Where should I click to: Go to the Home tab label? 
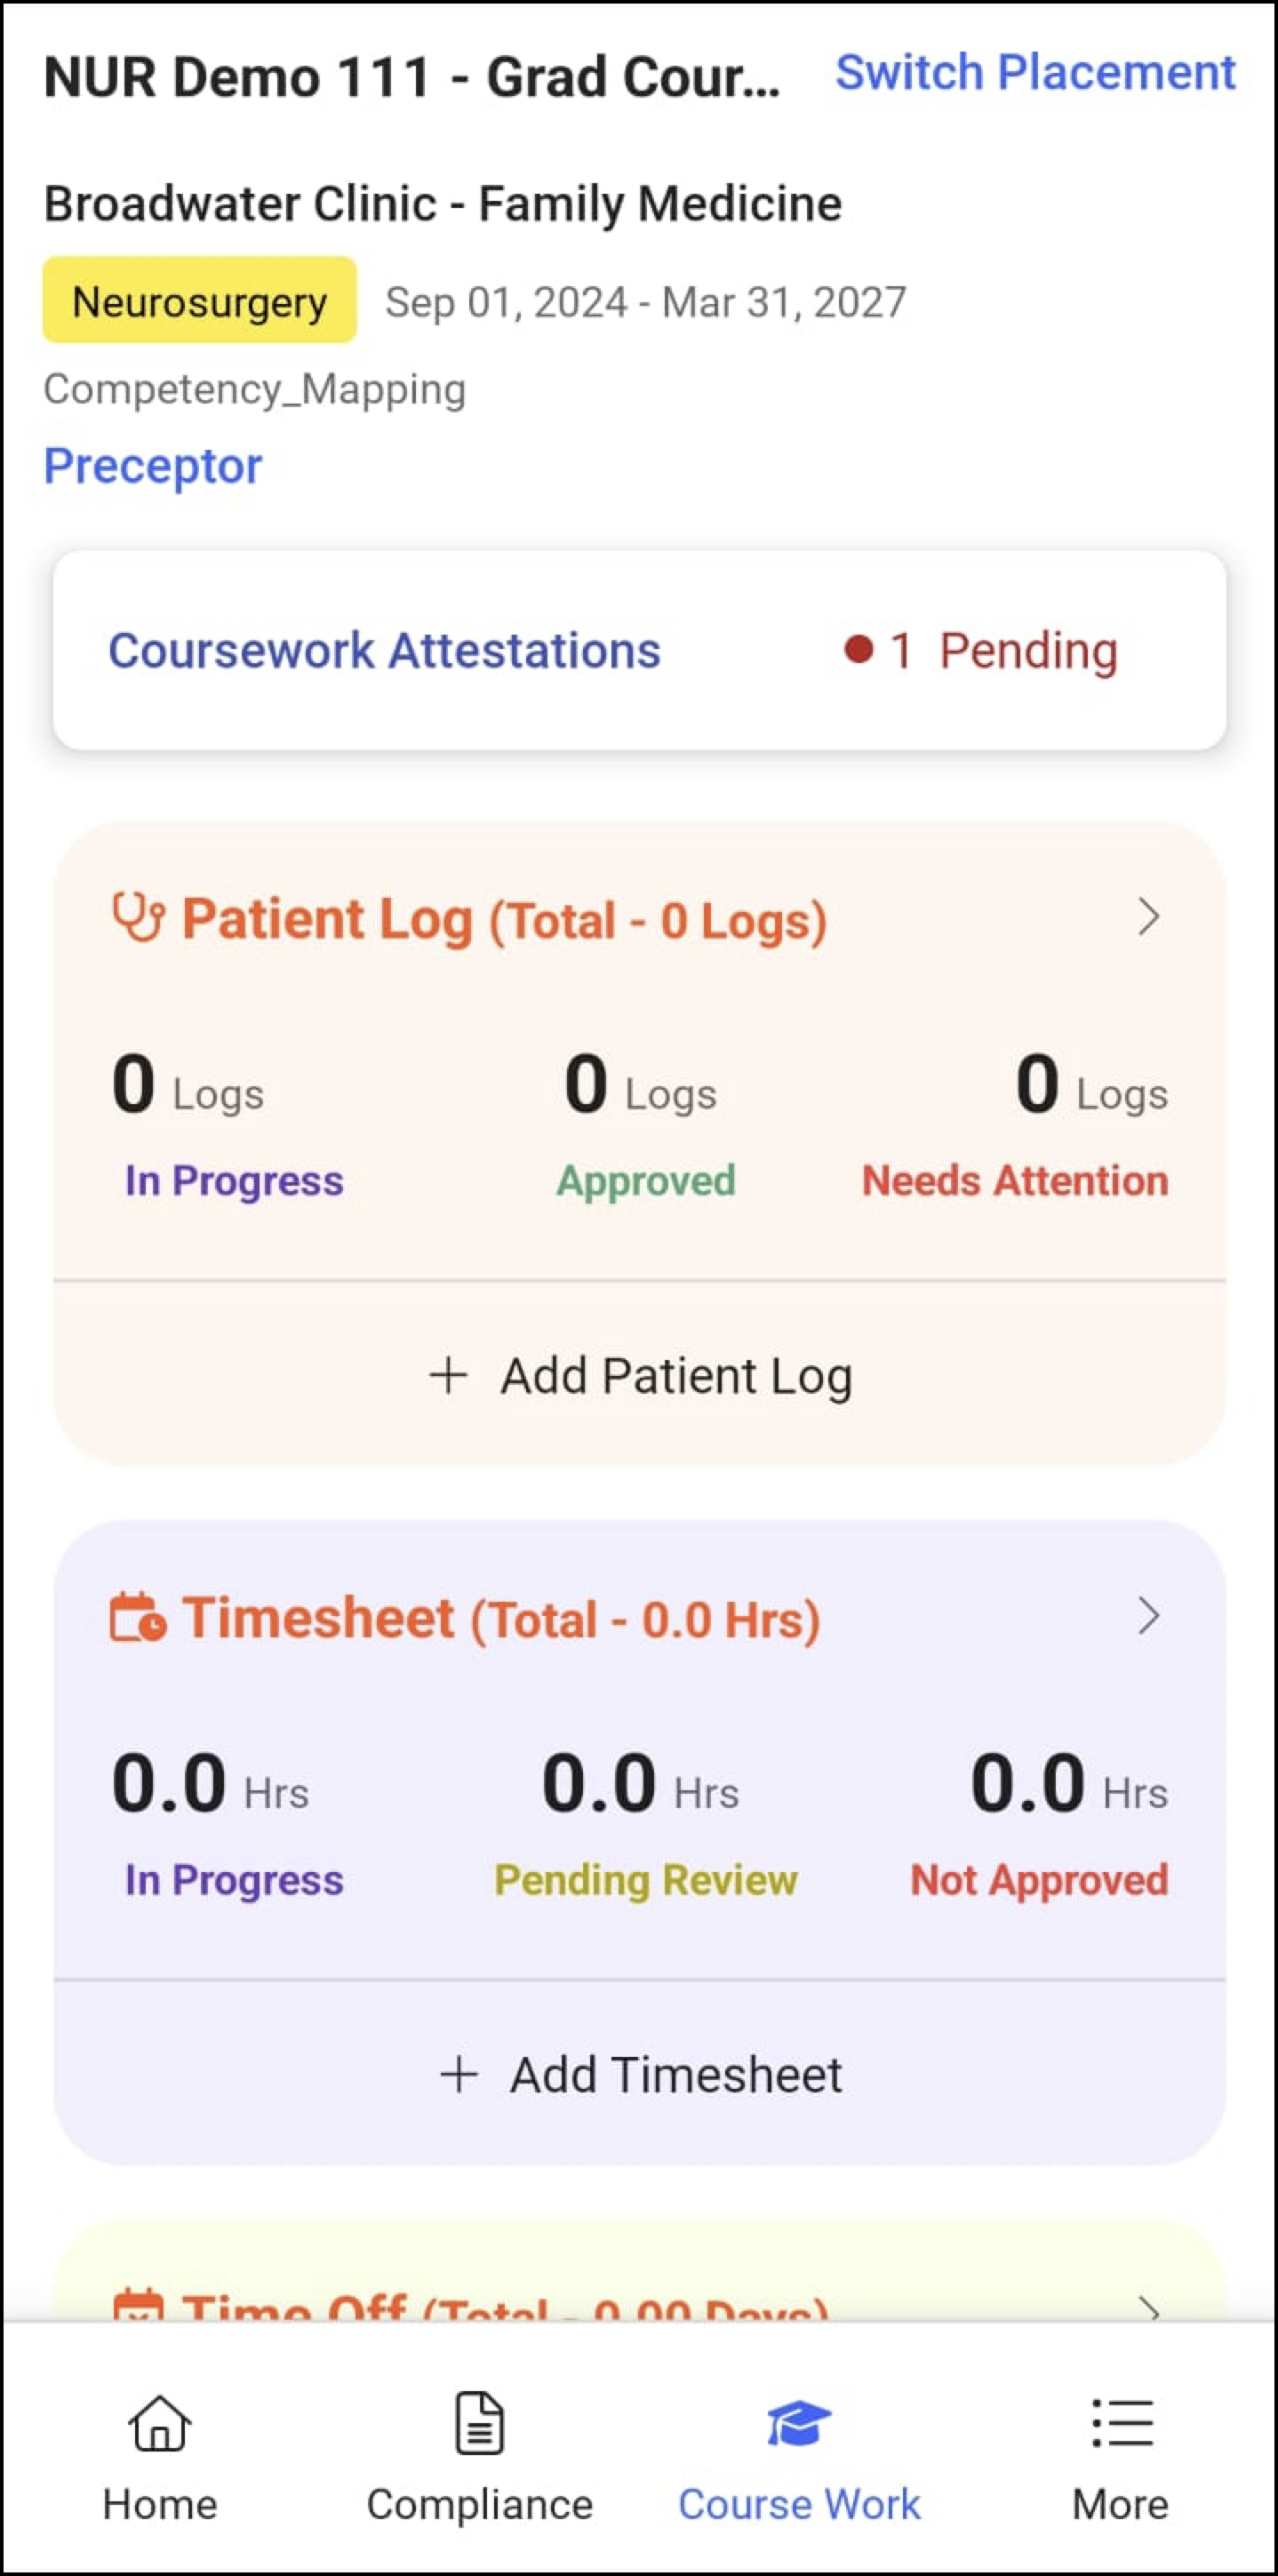point(160,2504)
